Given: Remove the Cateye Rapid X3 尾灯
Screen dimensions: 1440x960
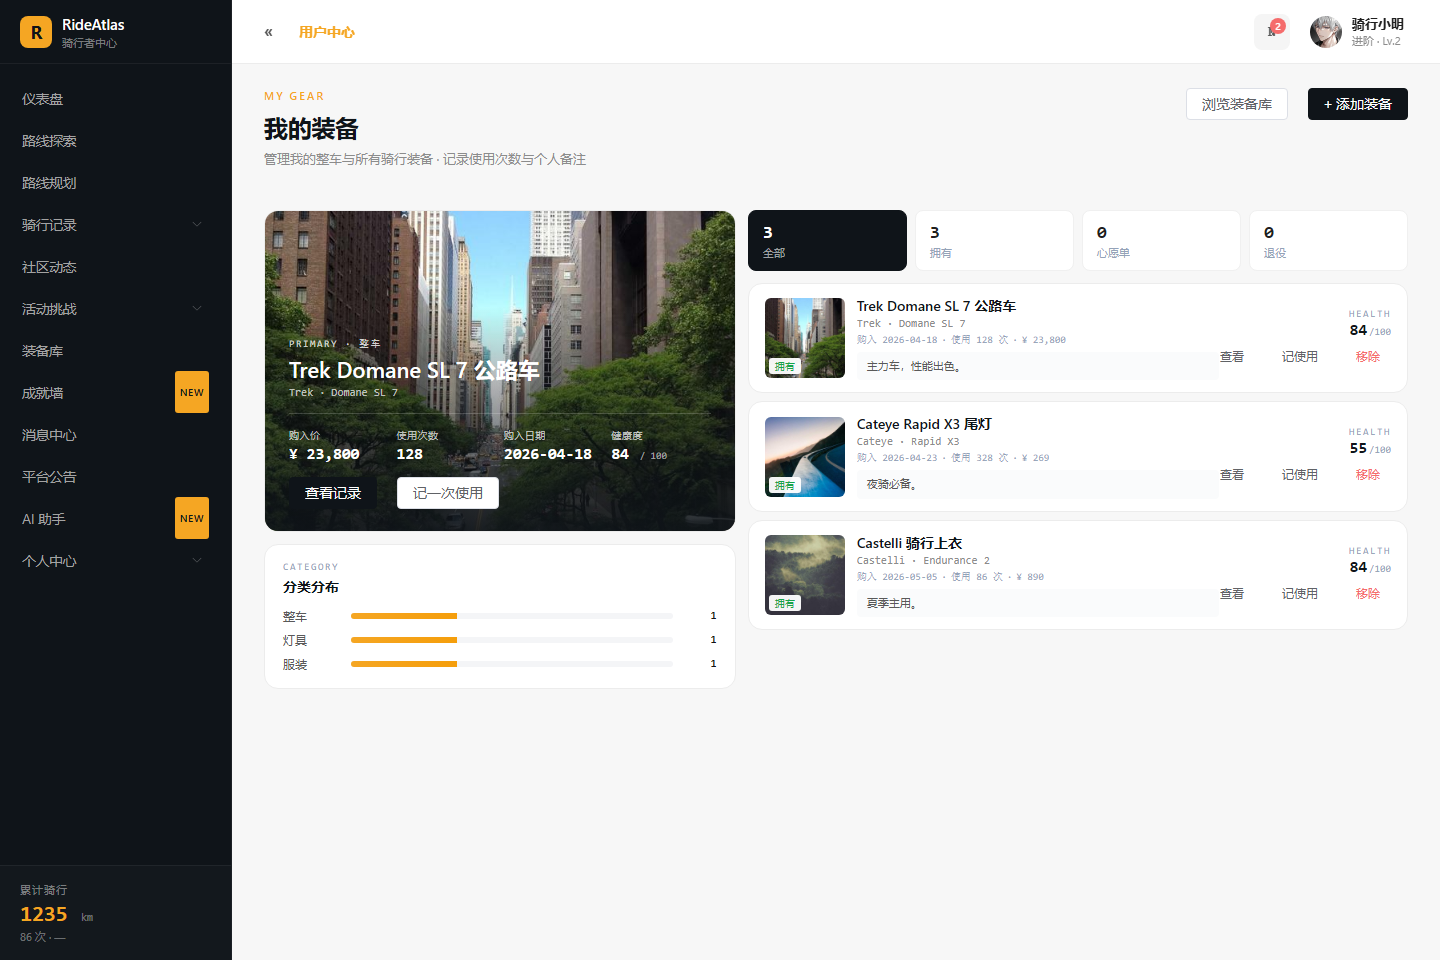Looking at the screenshot, I should [1368, 475].
